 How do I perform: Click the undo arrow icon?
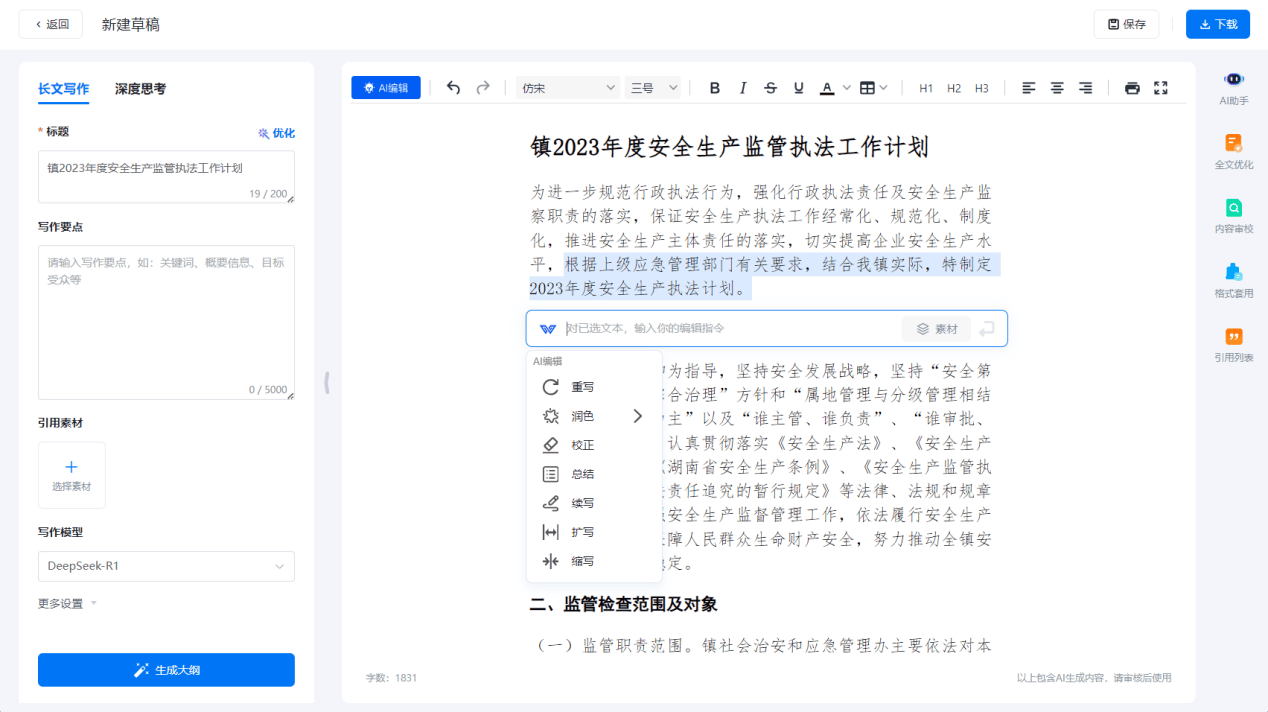click(x=453, y=88)
